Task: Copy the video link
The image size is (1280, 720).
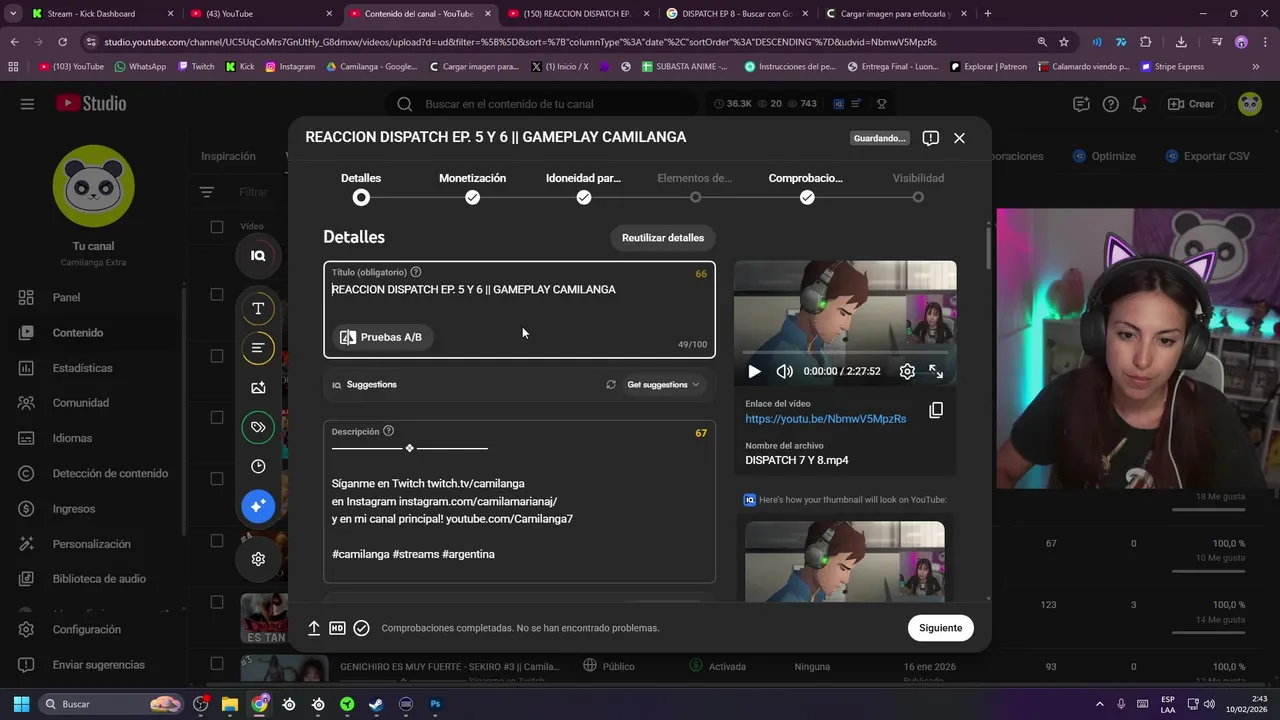Action: coord(936,410)
